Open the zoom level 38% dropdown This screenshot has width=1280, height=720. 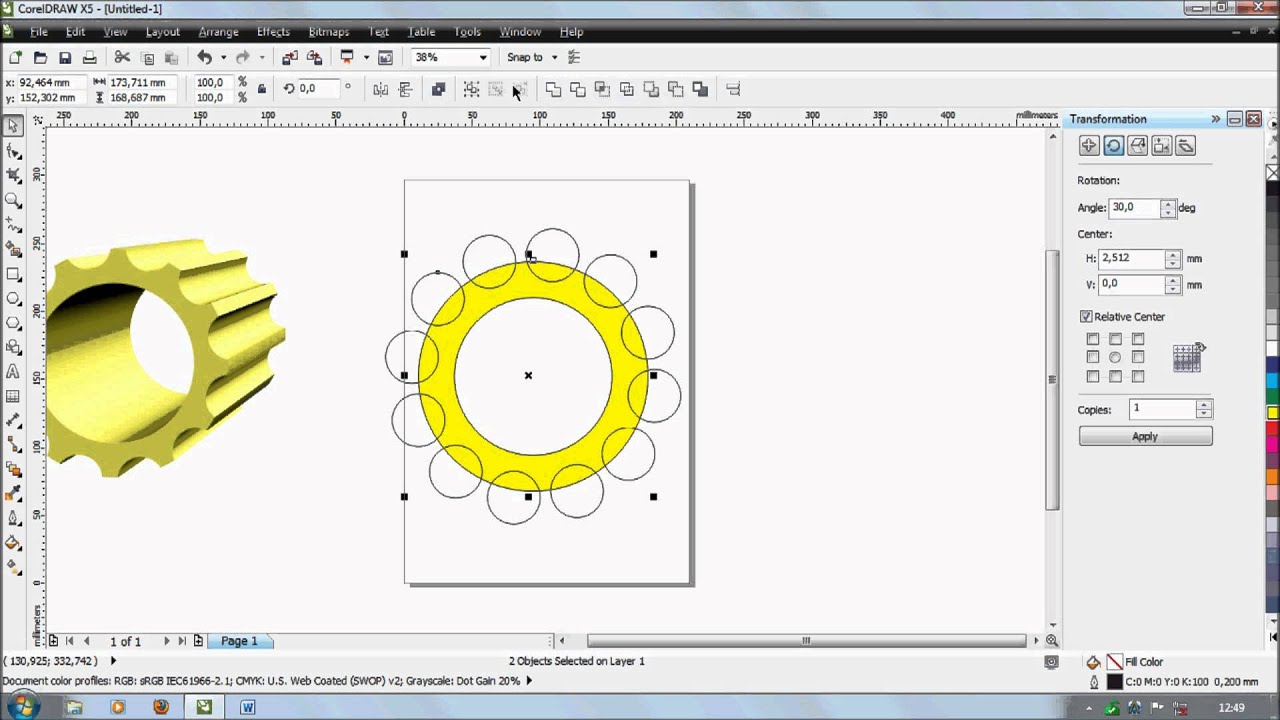(483, 57)
